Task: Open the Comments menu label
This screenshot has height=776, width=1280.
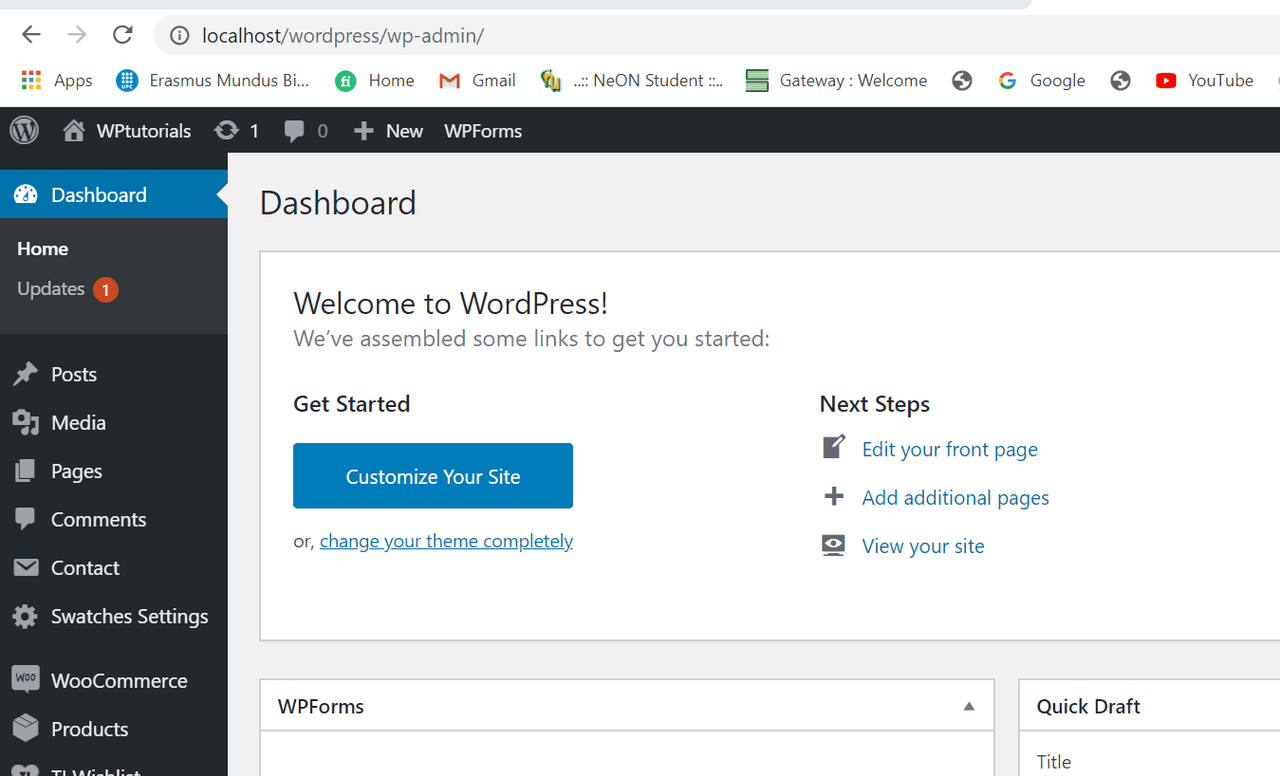Action: [x=98, y=519]
